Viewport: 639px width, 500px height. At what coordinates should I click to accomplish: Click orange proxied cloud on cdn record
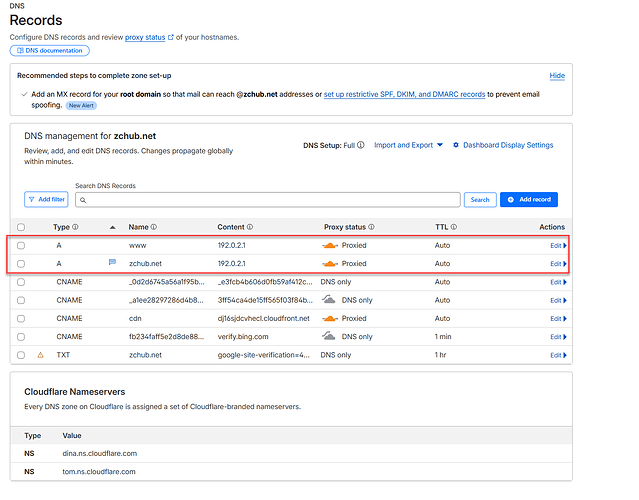tap(330, 319)
